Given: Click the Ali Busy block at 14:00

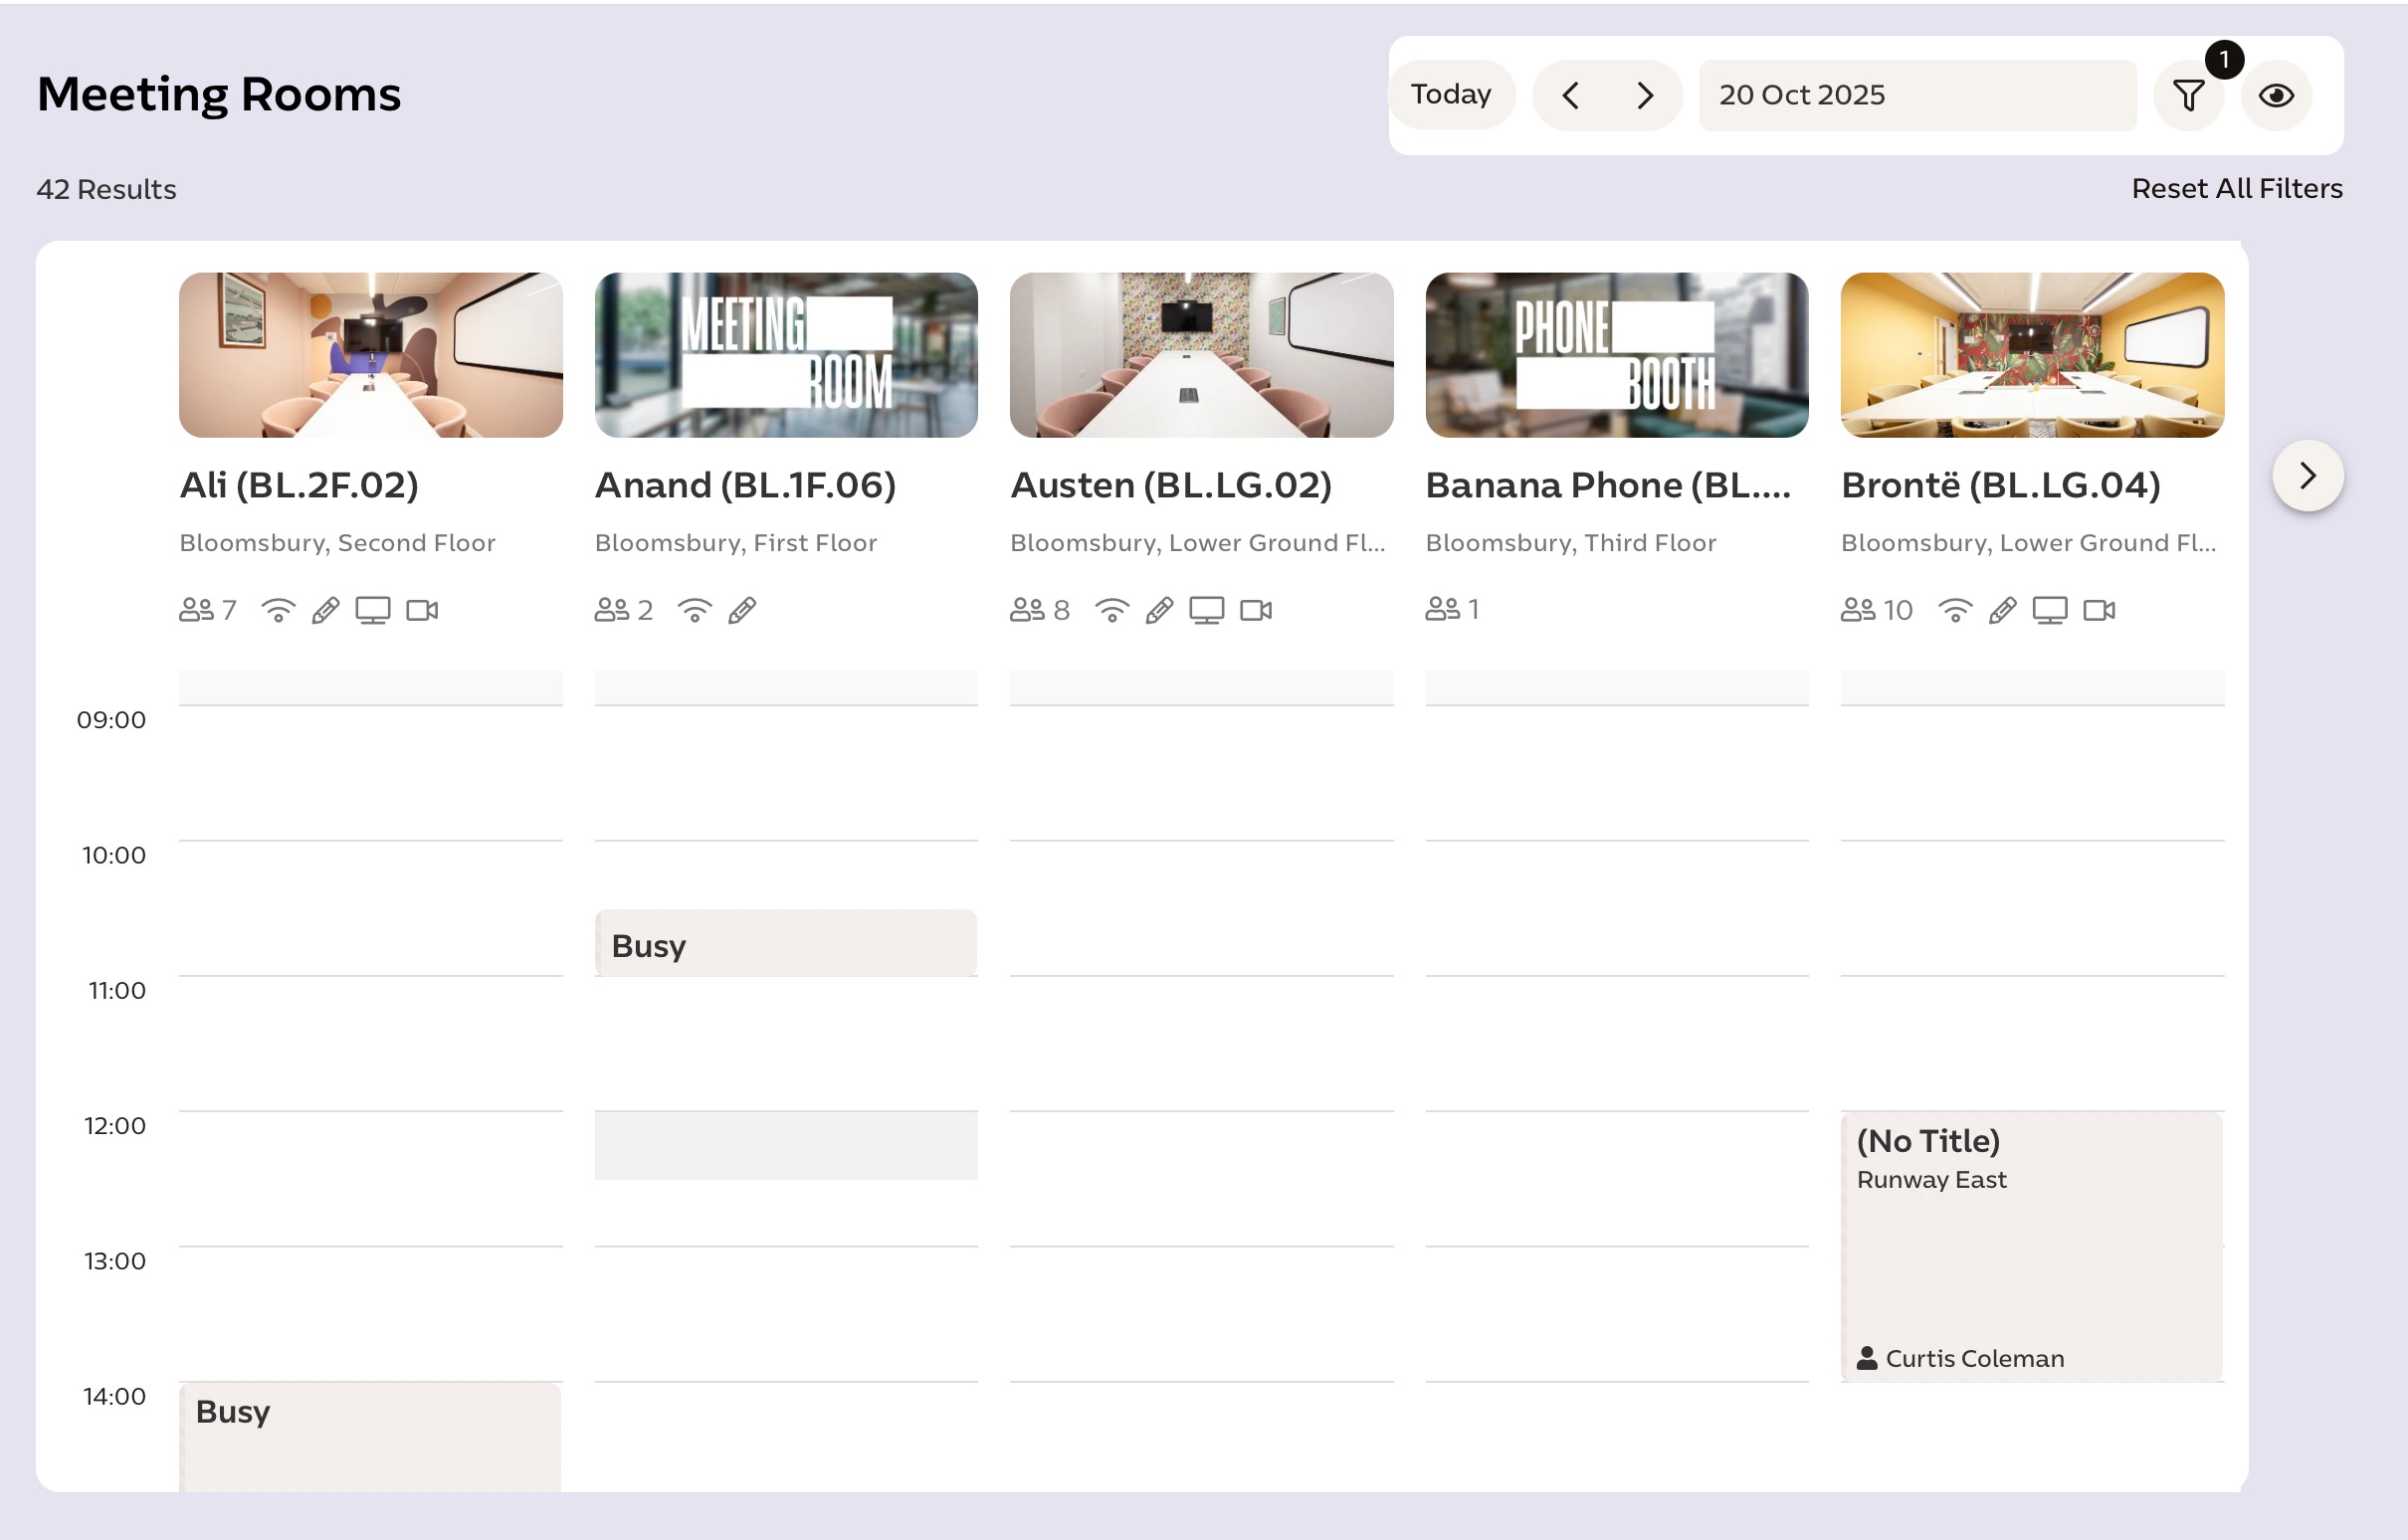Looking at the screenshot, I should pyautogui.click(x=370, y=1435).
